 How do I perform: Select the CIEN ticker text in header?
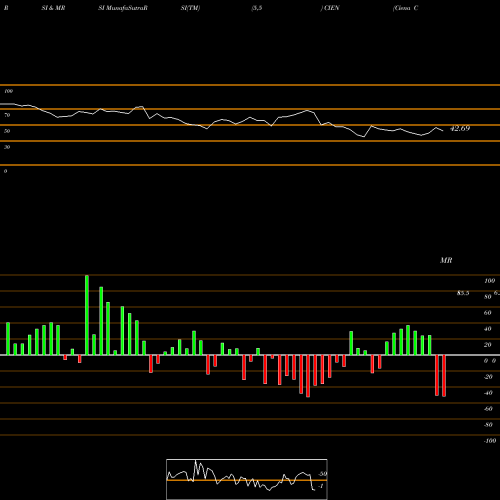(331, 8)
